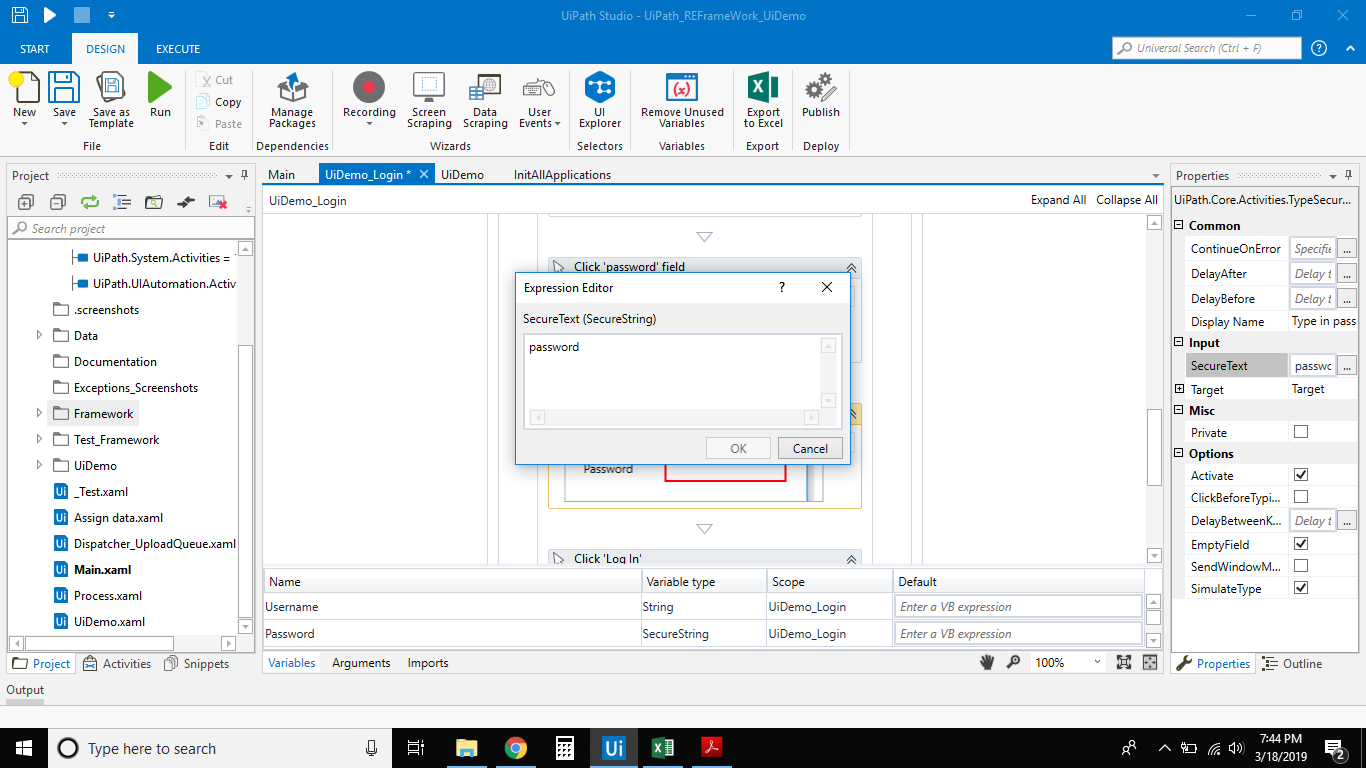Click Remove Unused Variables
The height and width of the screenshot is (768, 1366).
682,100
